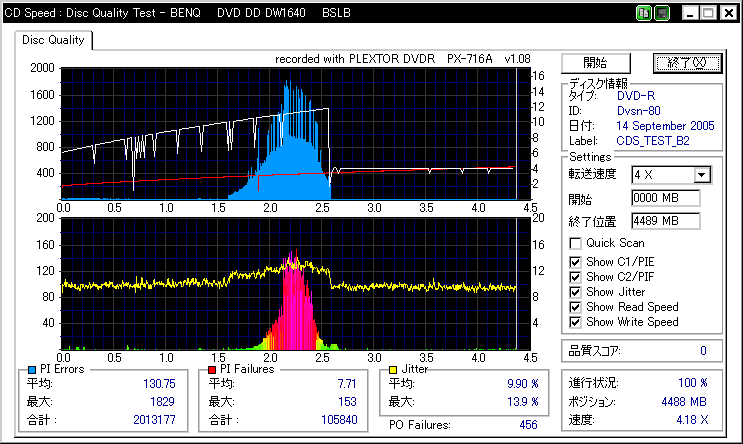Toggle the Show C2/PIF checkbox
The image size is (743, 444).
tap(575, 277)
